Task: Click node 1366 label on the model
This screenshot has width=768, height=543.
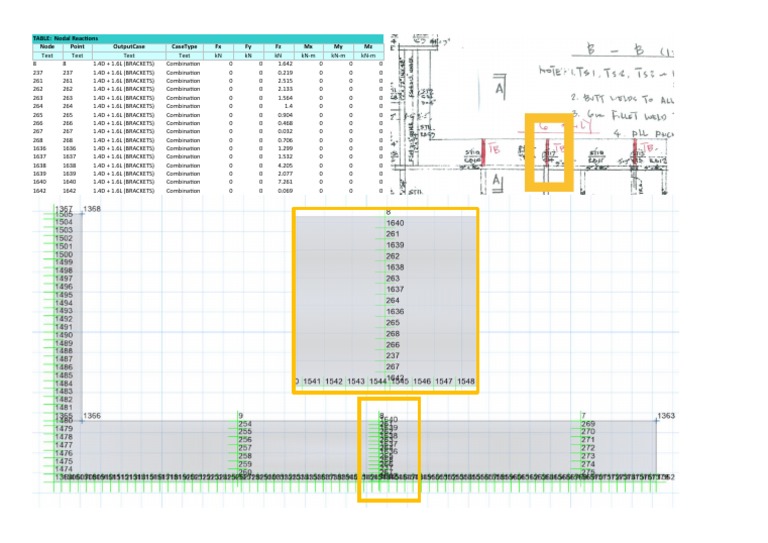Action: [92, 415]
